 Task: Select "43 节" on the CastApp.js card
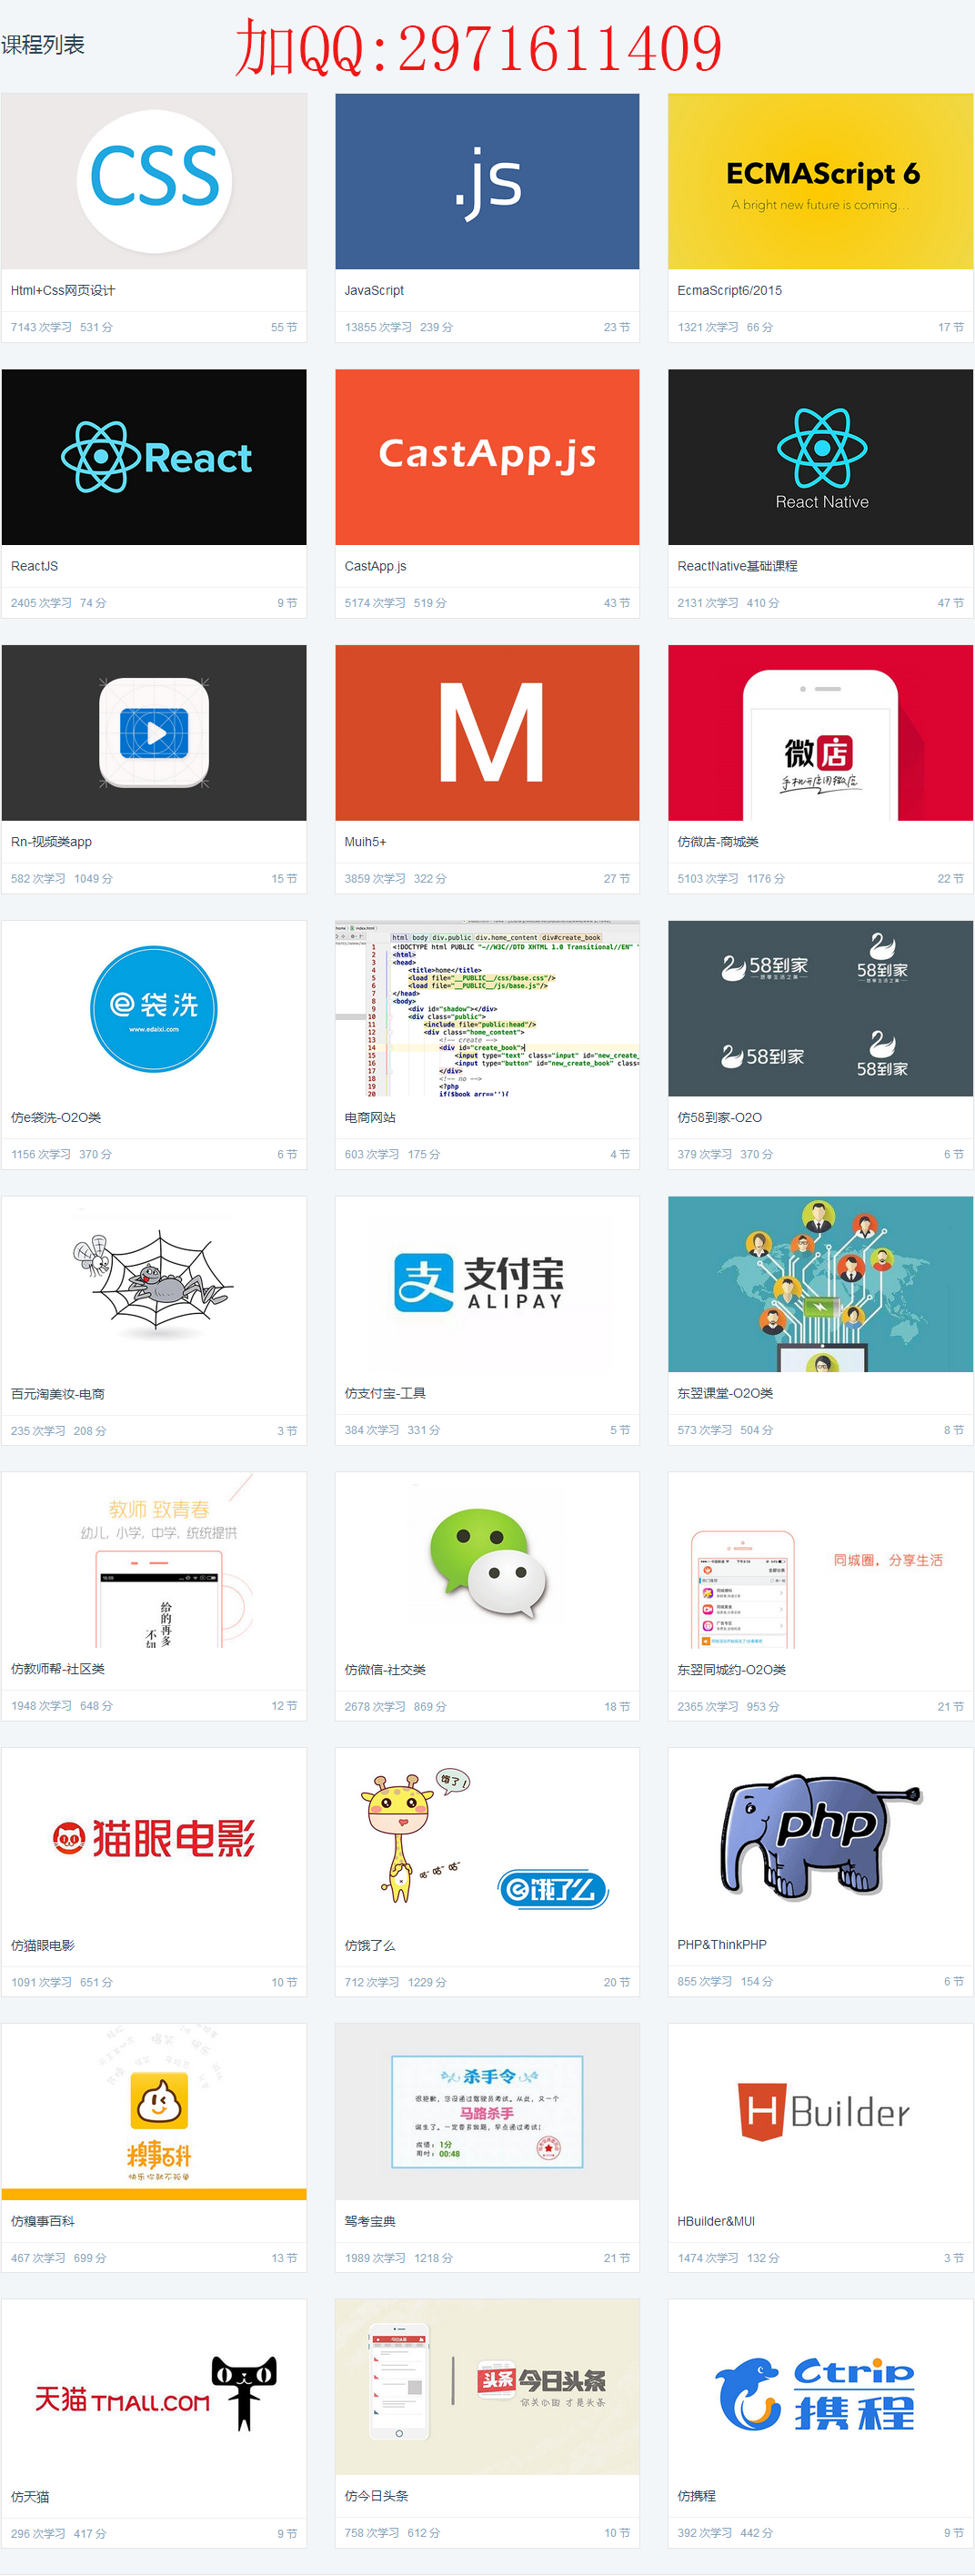point(617,603)
